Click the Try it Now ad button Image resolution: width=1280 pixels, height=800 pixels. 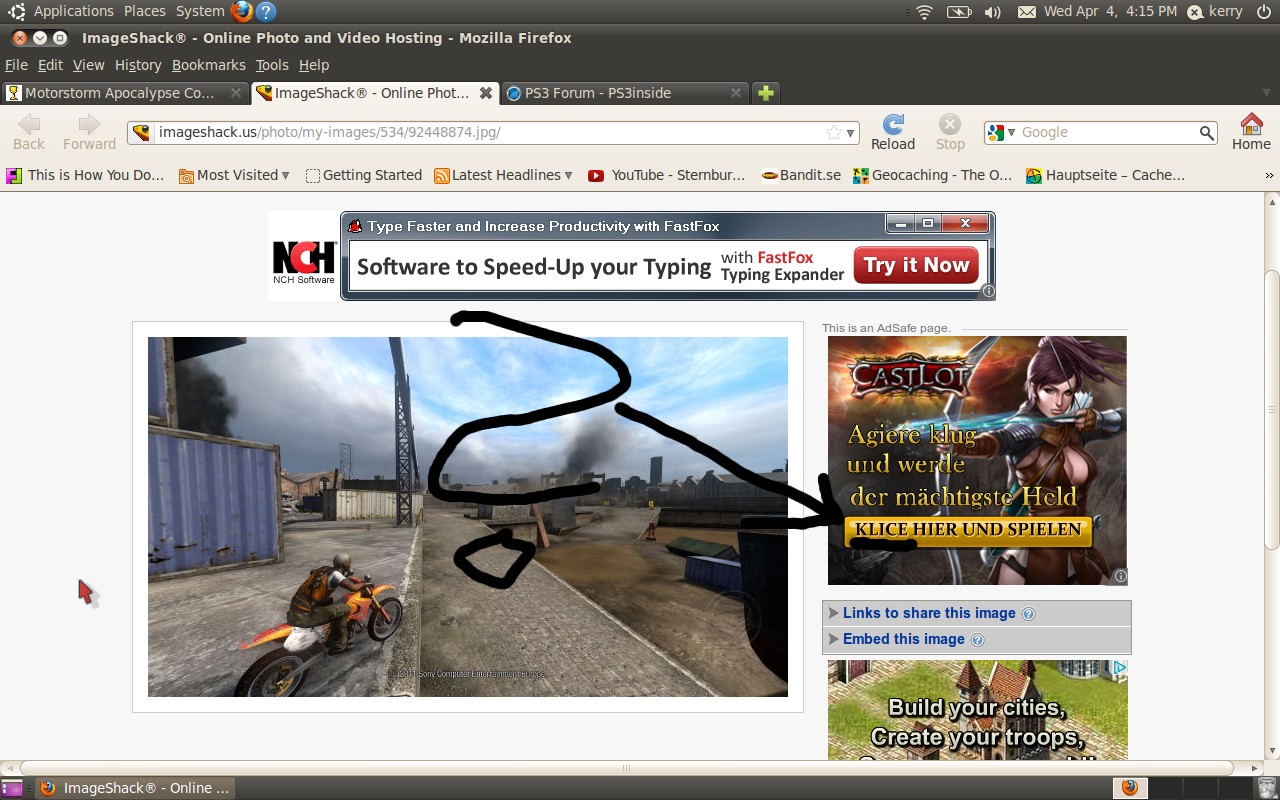pyautogui.click(x=916, y=266)
